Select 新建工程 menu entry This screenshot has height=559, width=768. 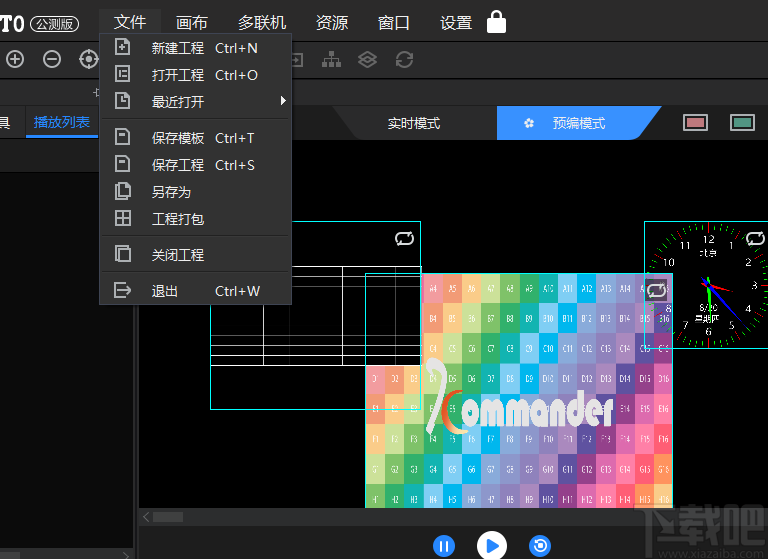[x=195, y=48]
